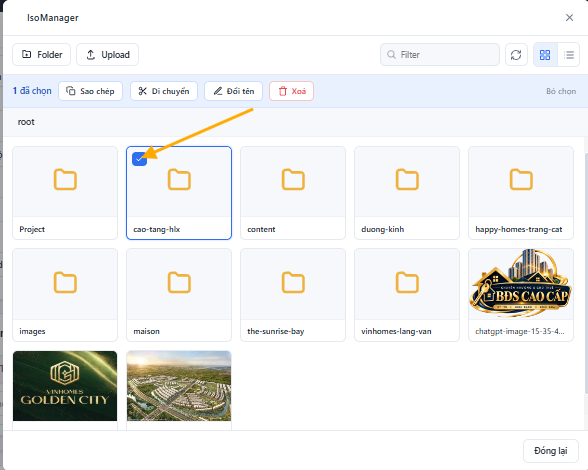Click the refresh icon next to Filter
The height and width of the screenshot is (470, 588).
516,55
